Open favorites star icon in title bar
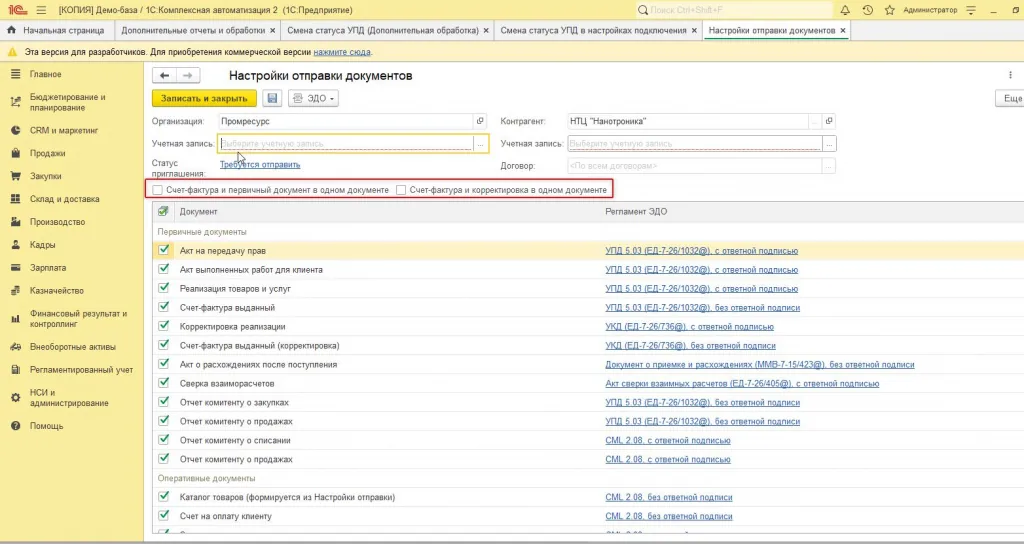The width and height of the screenshot is (1024, 544). pos(889,10)
